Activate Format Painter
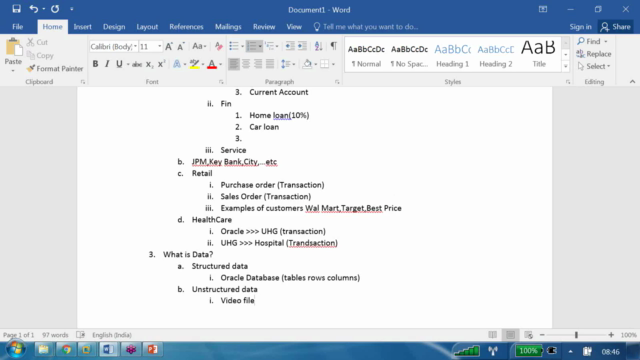Image resolution: width=640 pixels, height=360 pixels. pyautogui.click(x=55, y=69)
